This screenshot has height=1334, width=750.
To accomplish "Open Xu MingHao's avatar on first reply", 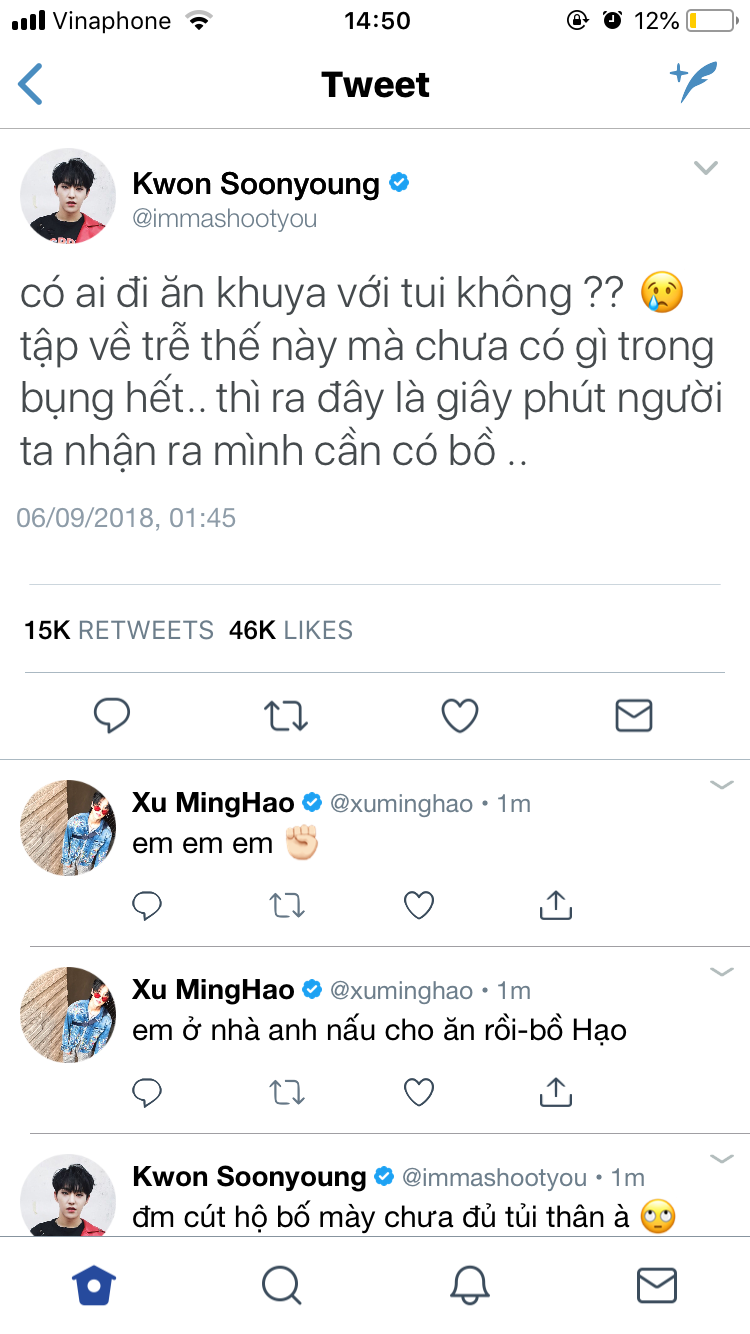I will click(68, 828).
